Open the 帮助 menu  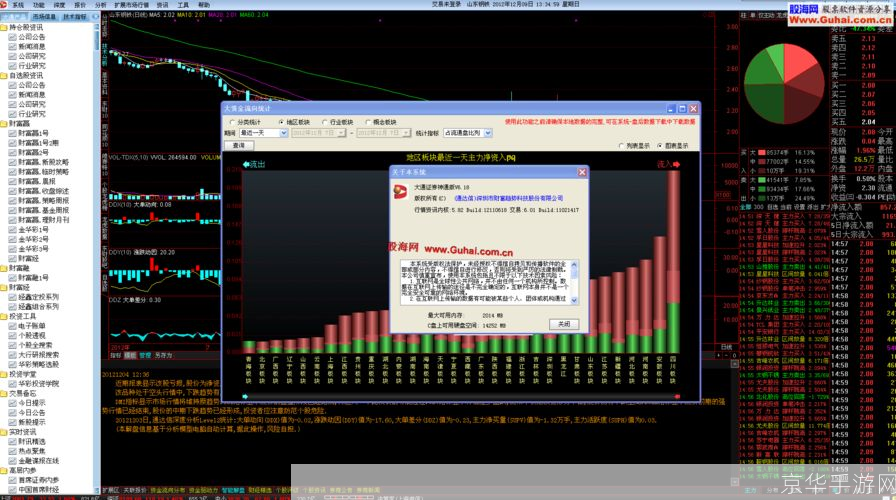pos(203,5)
